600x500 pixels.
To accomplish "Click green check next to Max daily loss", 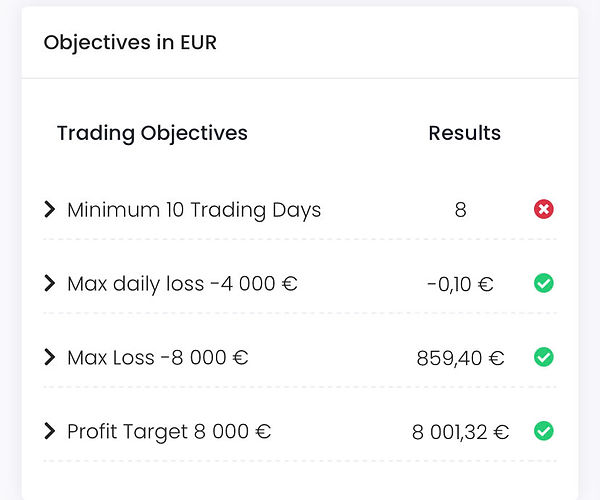I will (x=543, y=283).
